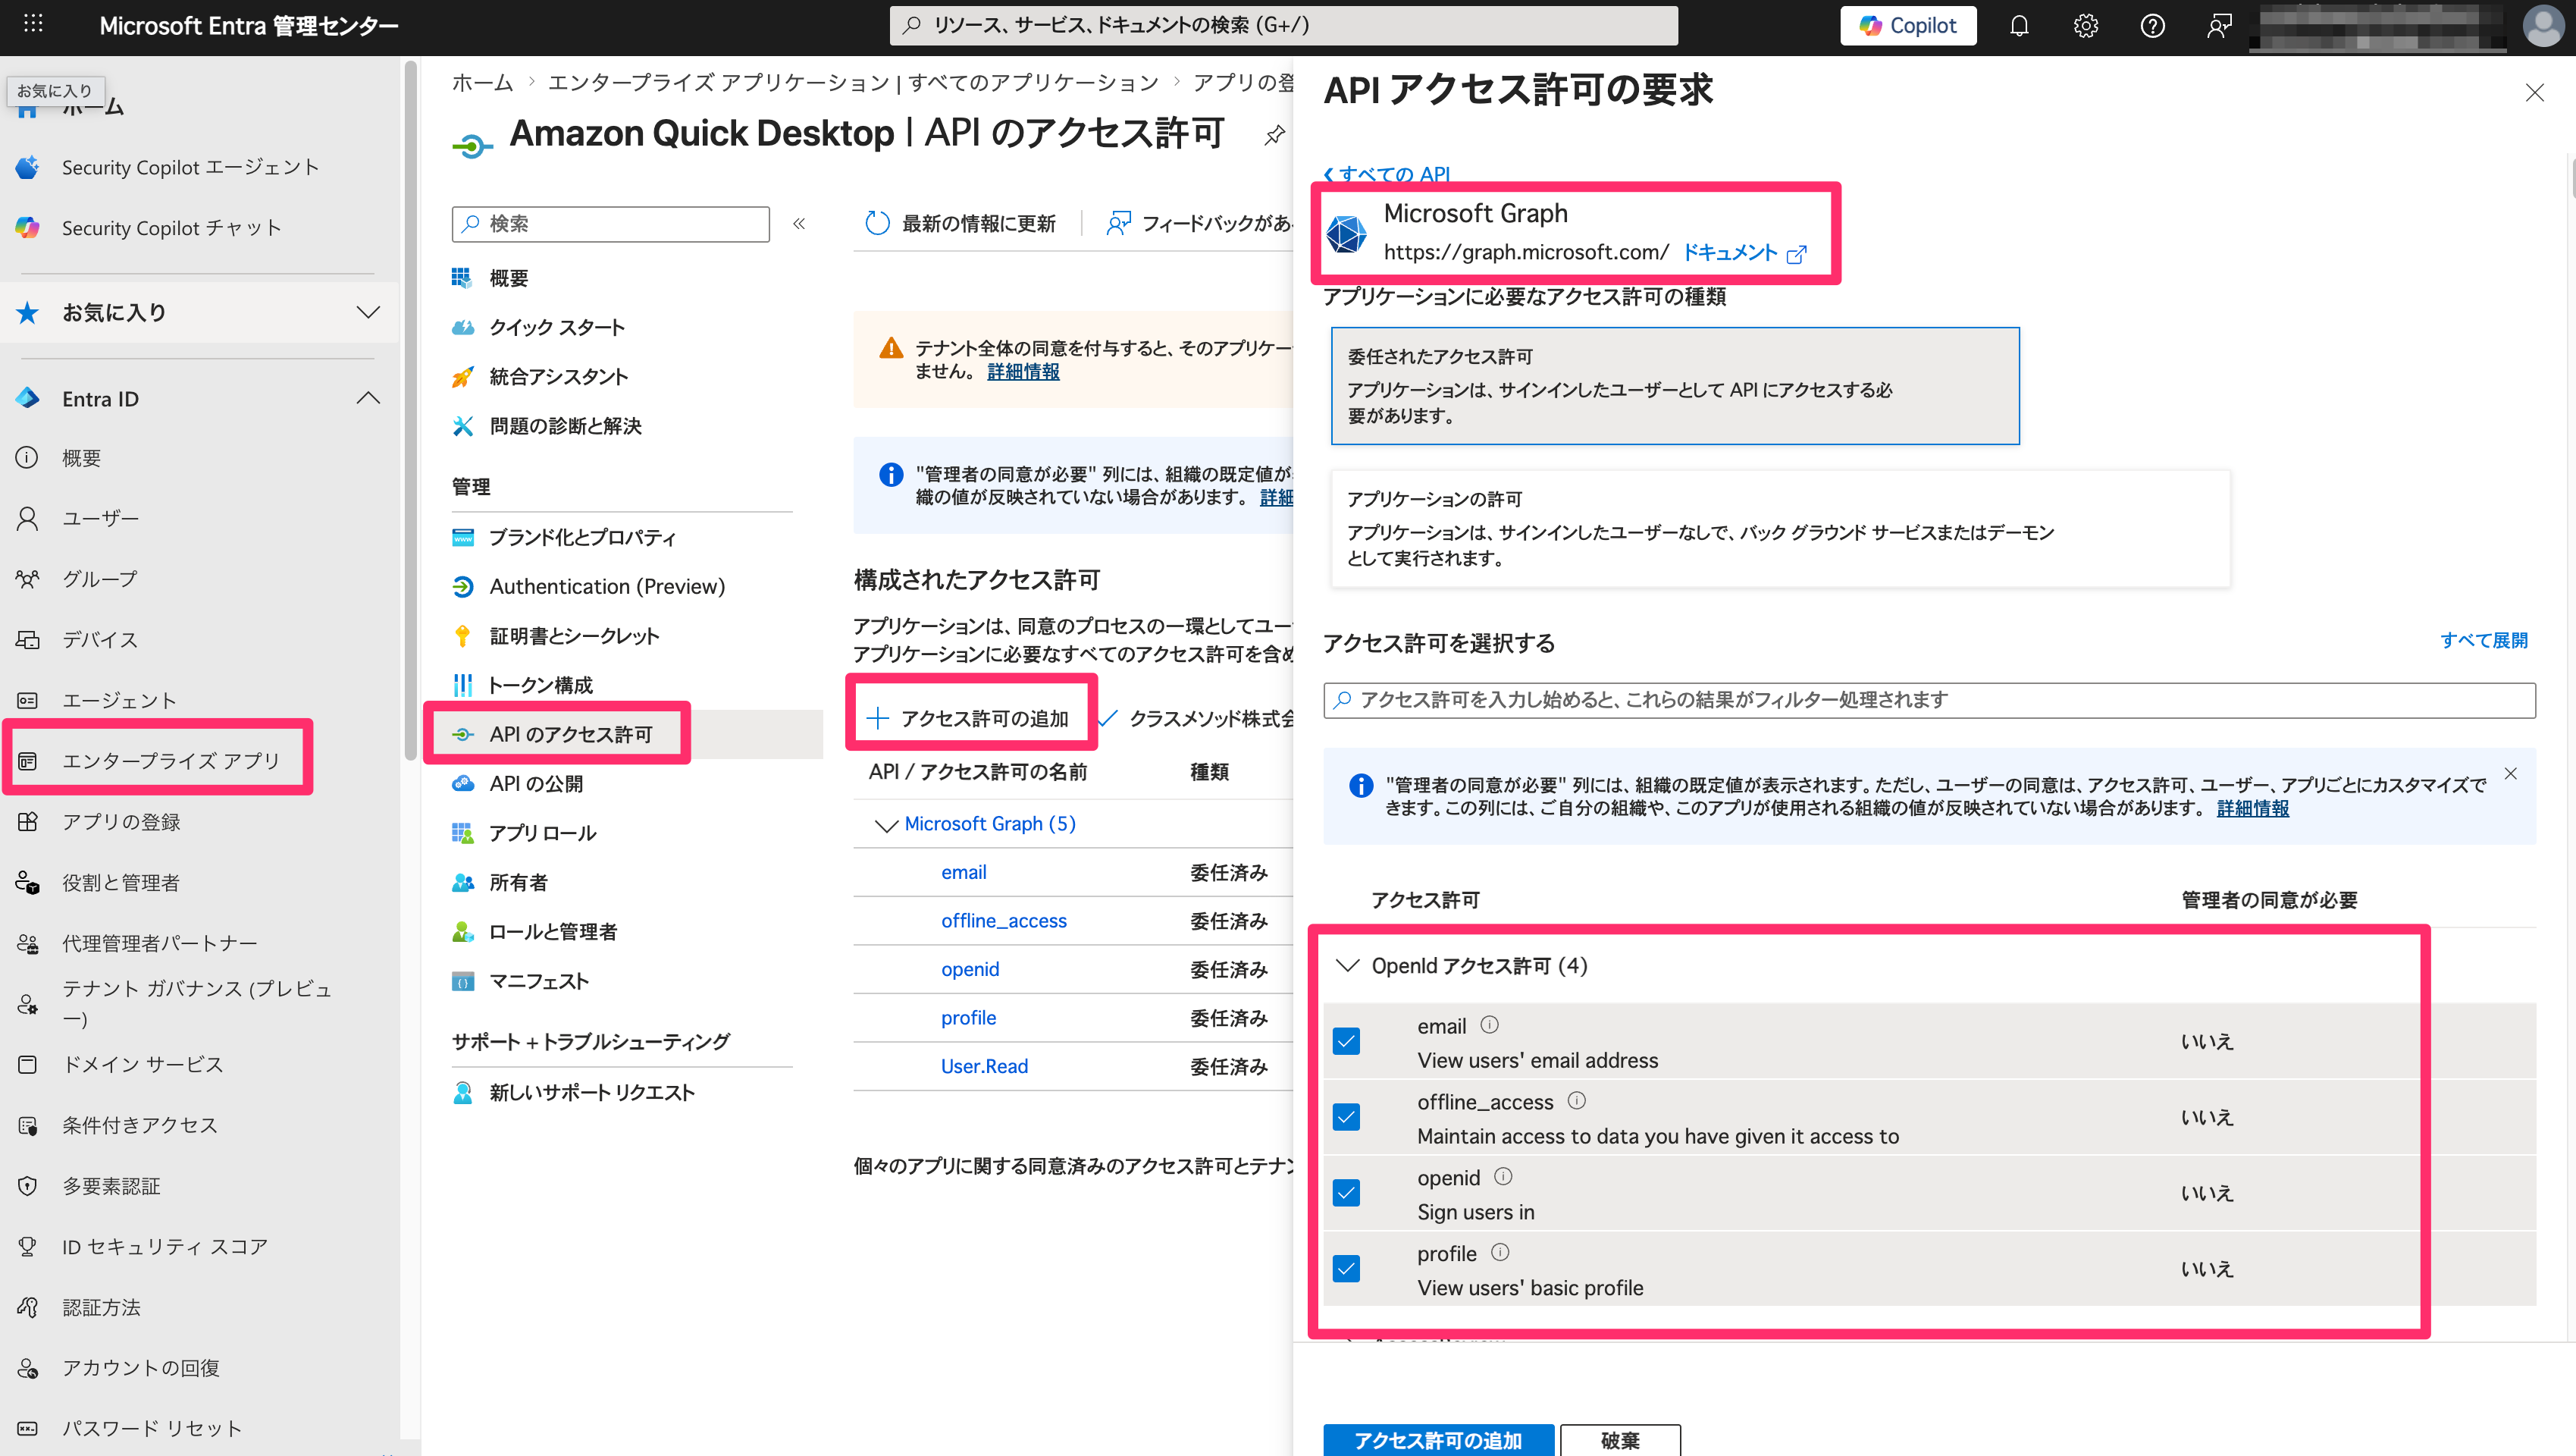Image resolution: width=2576 pixels, height=1456 pixels.
Task: Open エンタープライズ アプリ in the sidebar
Action: [x=170, y=761]
